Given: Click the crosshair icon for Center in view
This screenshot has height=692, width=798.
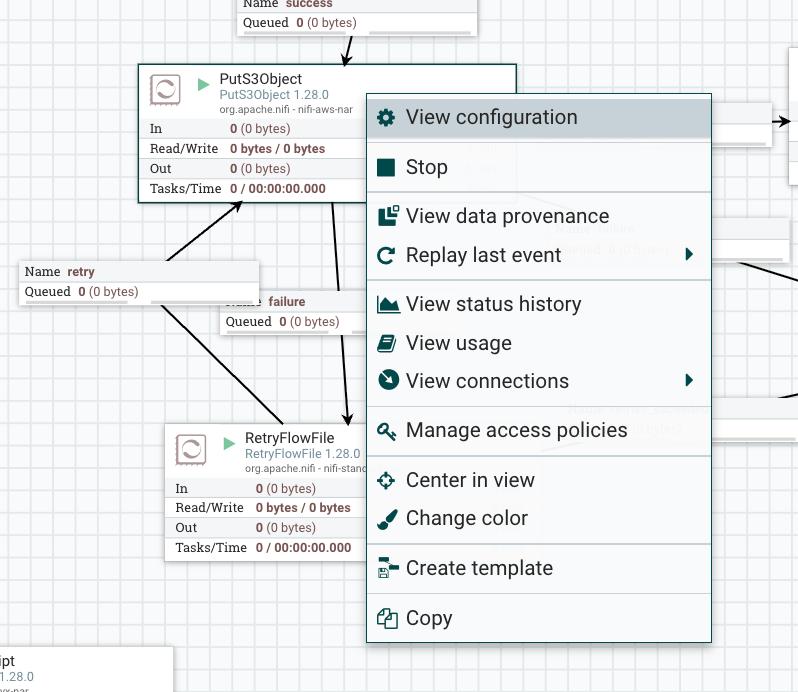Looking at the screenshot, I should [x=386, y=480].
